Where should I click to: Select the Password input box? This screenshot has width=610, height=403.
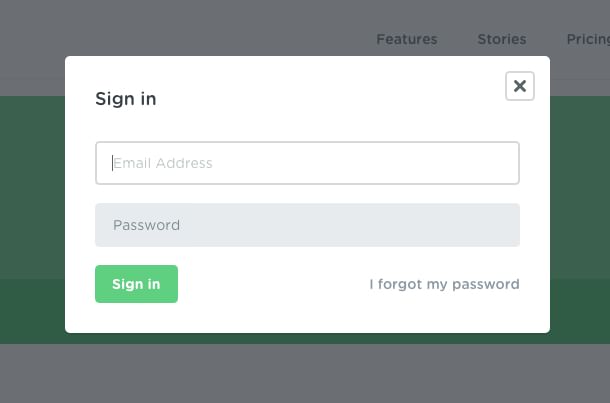coord(307,225)
